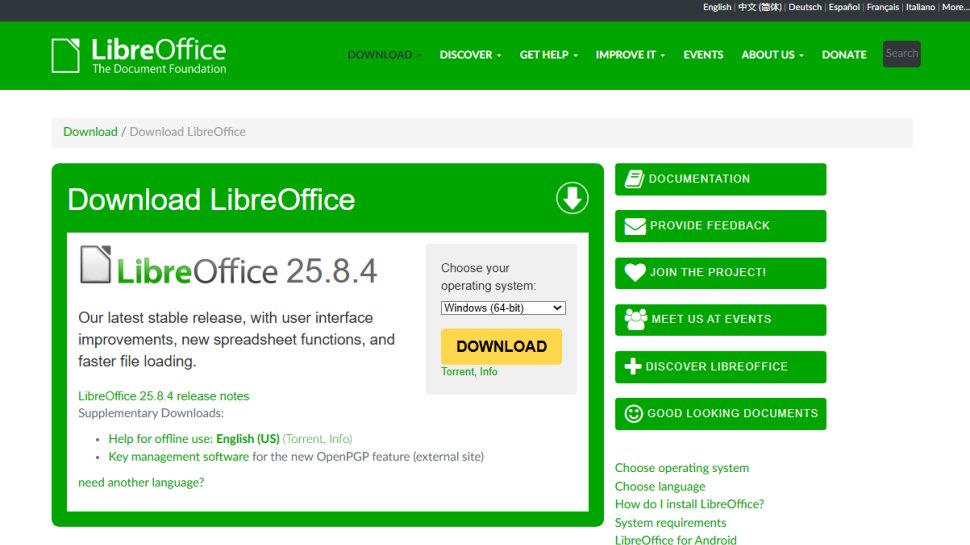Screen dimensions: 970x545
Task: Click the Join the Project heart icon
Action: 635,272
